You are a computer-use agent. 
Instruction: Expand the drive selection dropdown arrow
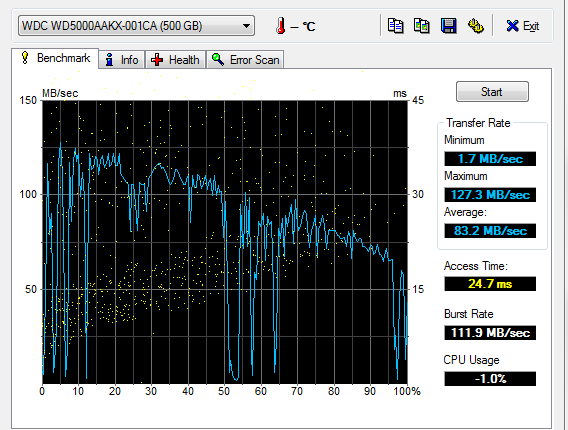pyautogui.click(x=246, y=26)
